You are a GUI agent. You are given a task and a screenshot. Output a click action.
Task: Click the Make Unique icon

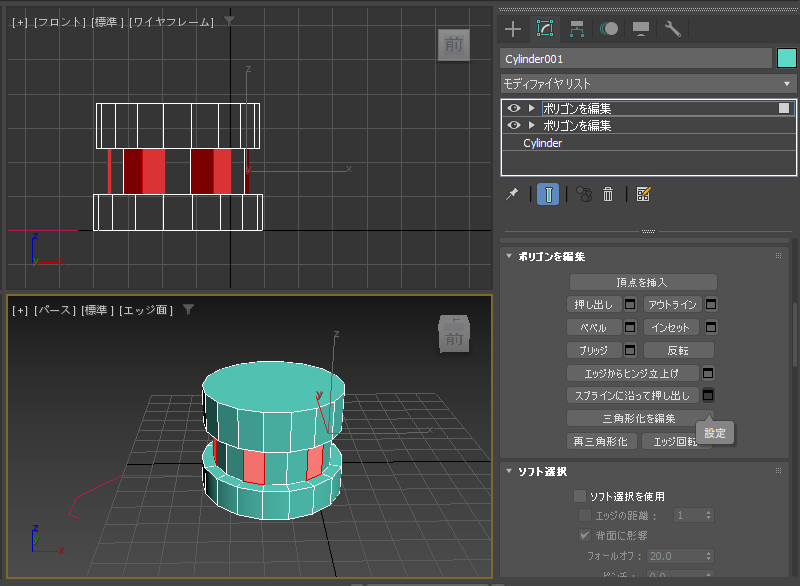pyautogui.click(x=584, y=194)
